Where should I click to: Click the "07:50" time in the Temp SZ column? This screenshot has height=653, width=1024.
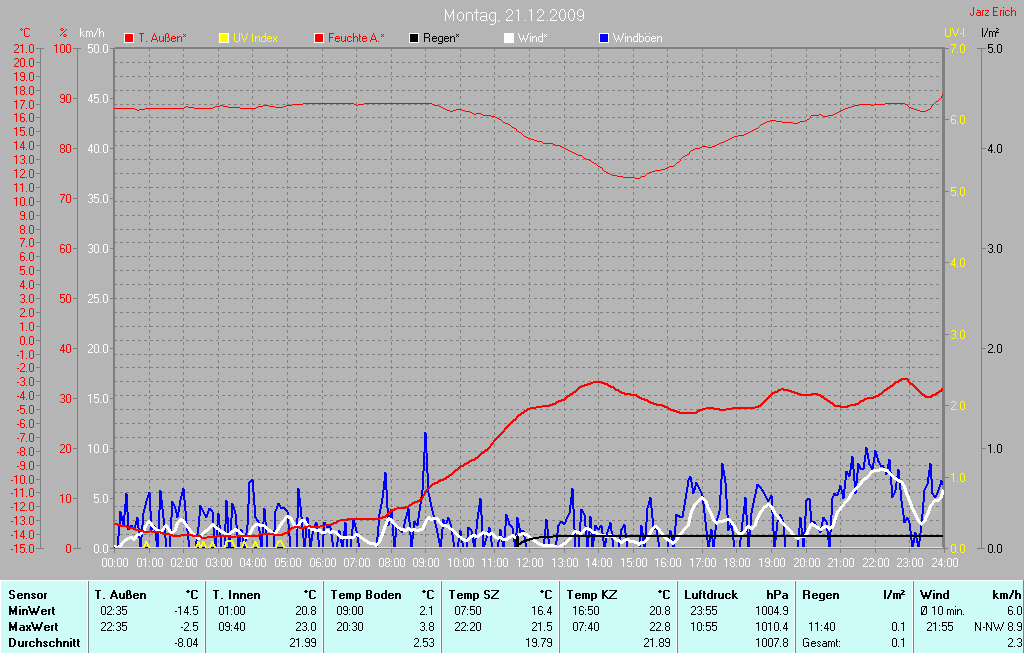pyautogui.click(x=468, y=611)
